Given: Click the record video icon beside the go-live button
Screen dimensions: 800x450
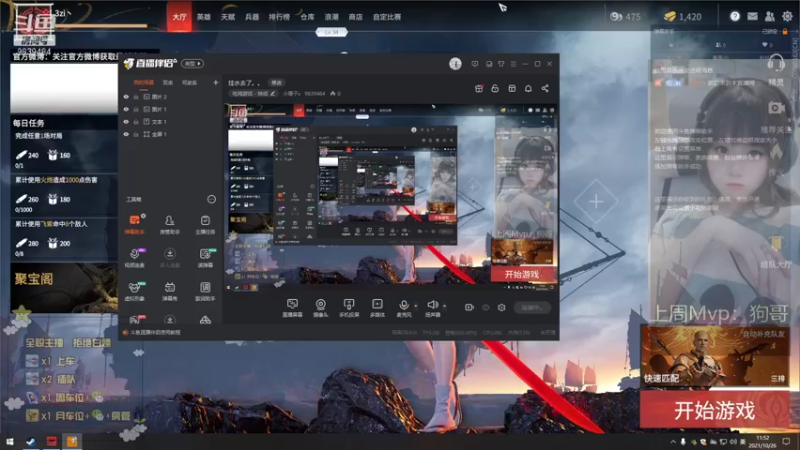Looking at the screenshot, I should tap(469, 307).
